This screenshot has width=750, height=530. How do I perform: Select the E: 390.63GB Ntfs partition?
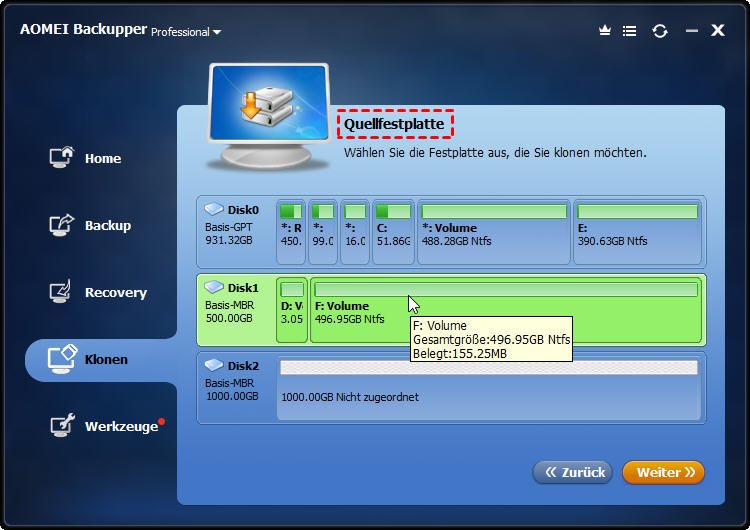638,232
